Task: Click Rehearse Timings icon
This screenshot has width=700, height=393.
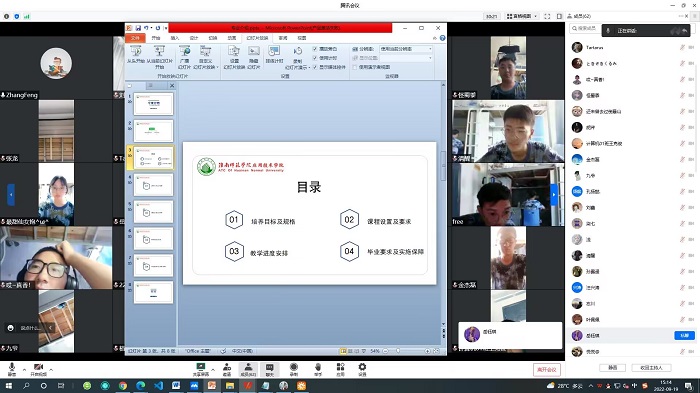Action: pos(274,54)
